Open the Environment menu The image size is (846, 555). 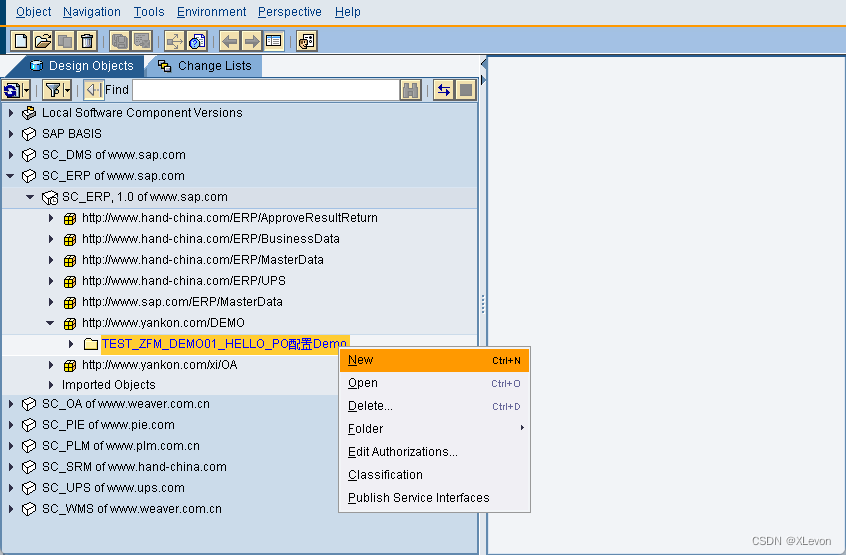(x=212, y=12)
